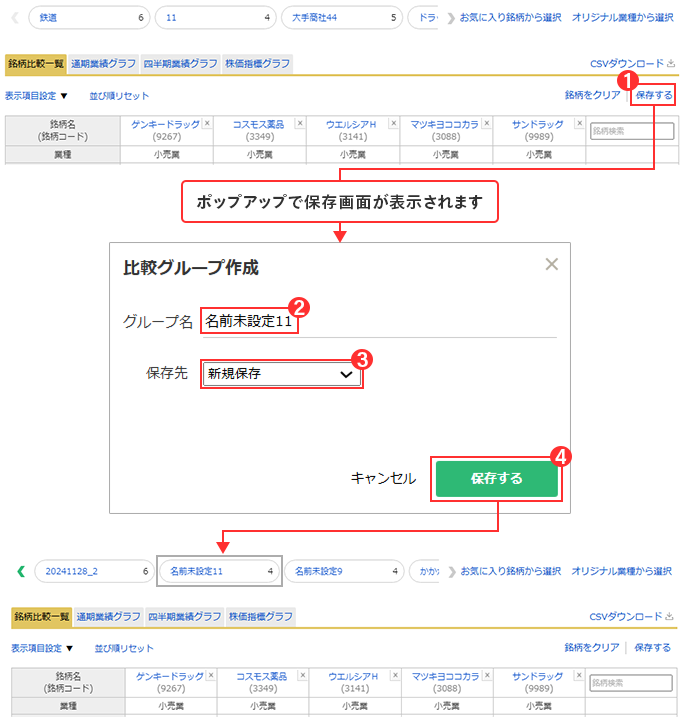This screenshot has width=680, height=717.
Task: Open 通期業績グラフ tab in upper screenshot
Action: (103, 64)
